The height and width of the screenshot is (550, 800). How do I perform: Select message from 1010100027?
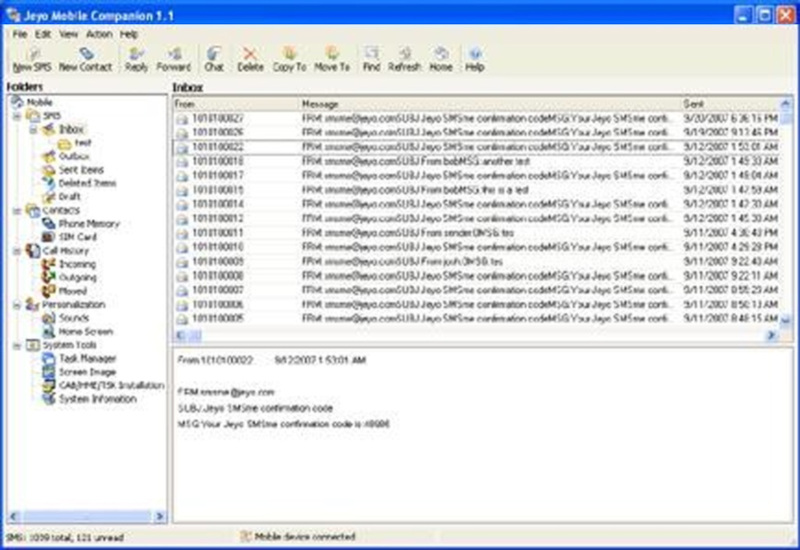[477, 118]
